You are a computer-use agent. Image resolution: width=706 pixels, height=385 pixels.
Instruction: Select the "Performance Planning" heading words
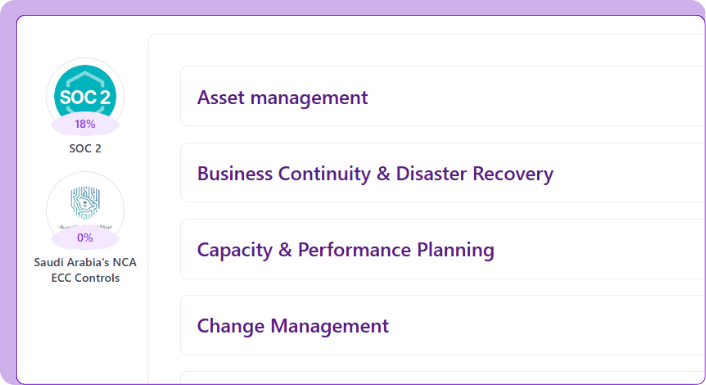(x=396, y=250)
